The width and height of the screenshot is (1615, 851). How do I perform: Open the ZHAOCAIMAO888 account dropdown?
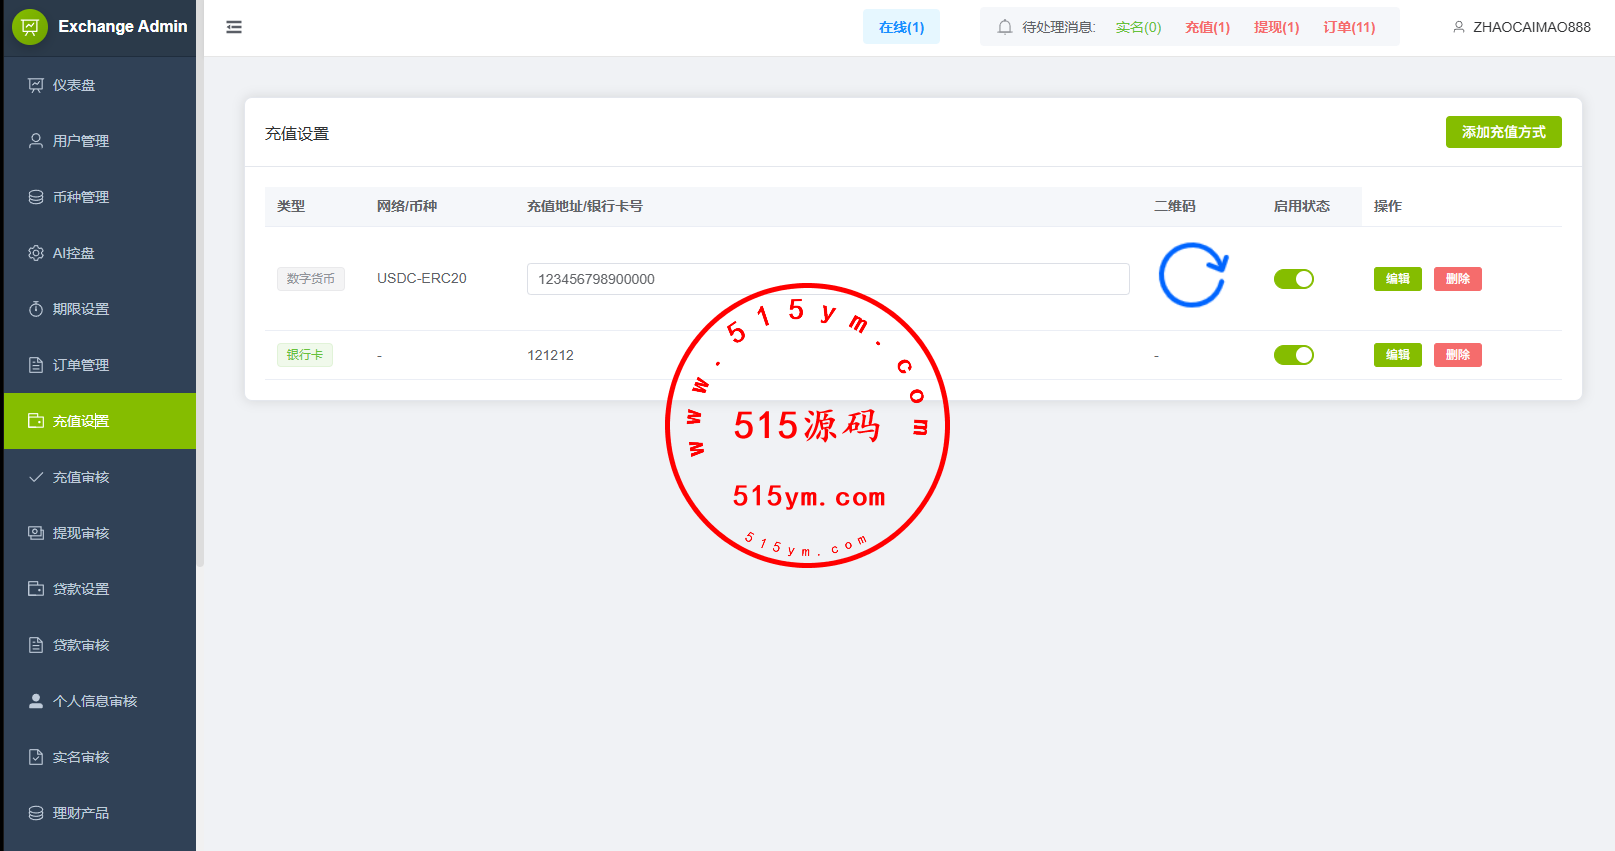1530,27
